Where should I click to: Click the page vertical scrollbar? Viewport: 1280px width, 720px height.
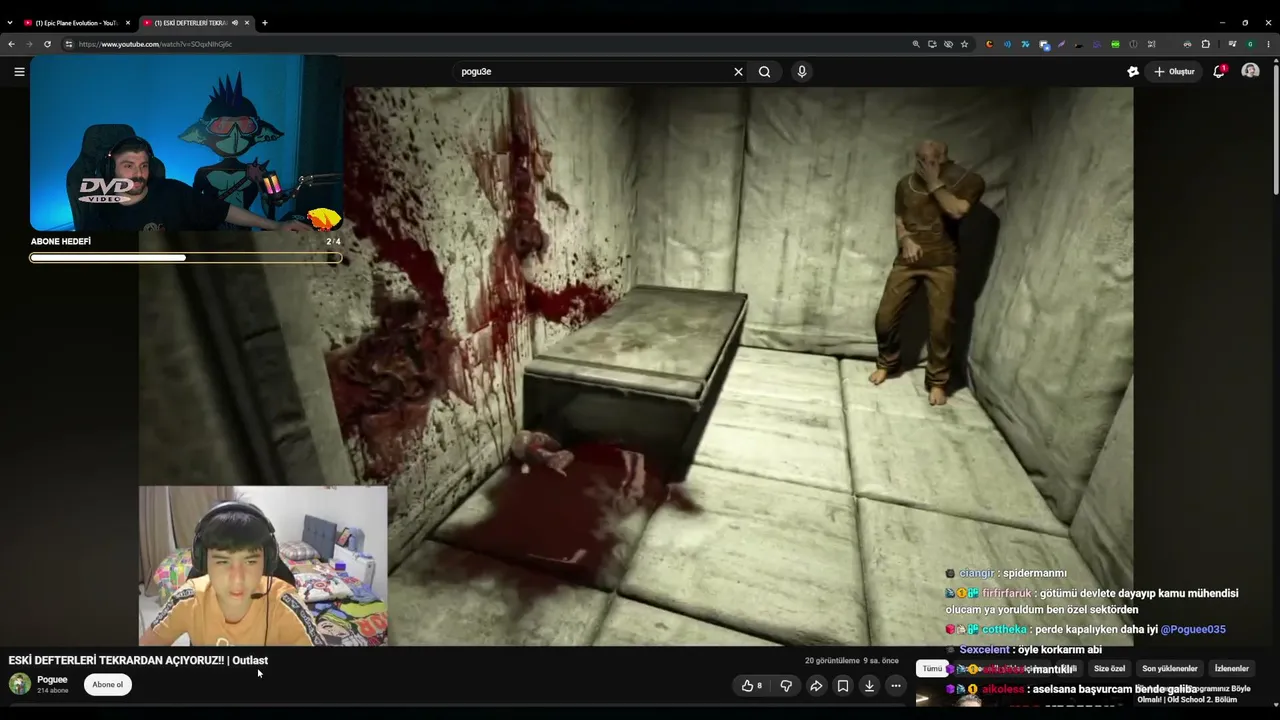(x=1276, y=130)
